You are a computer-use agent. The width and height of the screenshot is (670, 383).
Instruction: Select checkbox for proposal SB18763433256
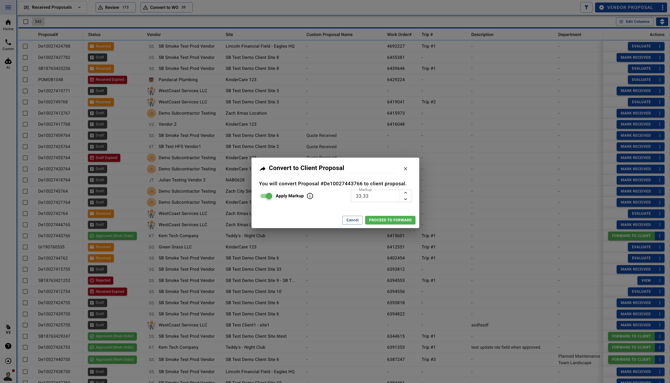pyautogui.click(x=26, y=68)
